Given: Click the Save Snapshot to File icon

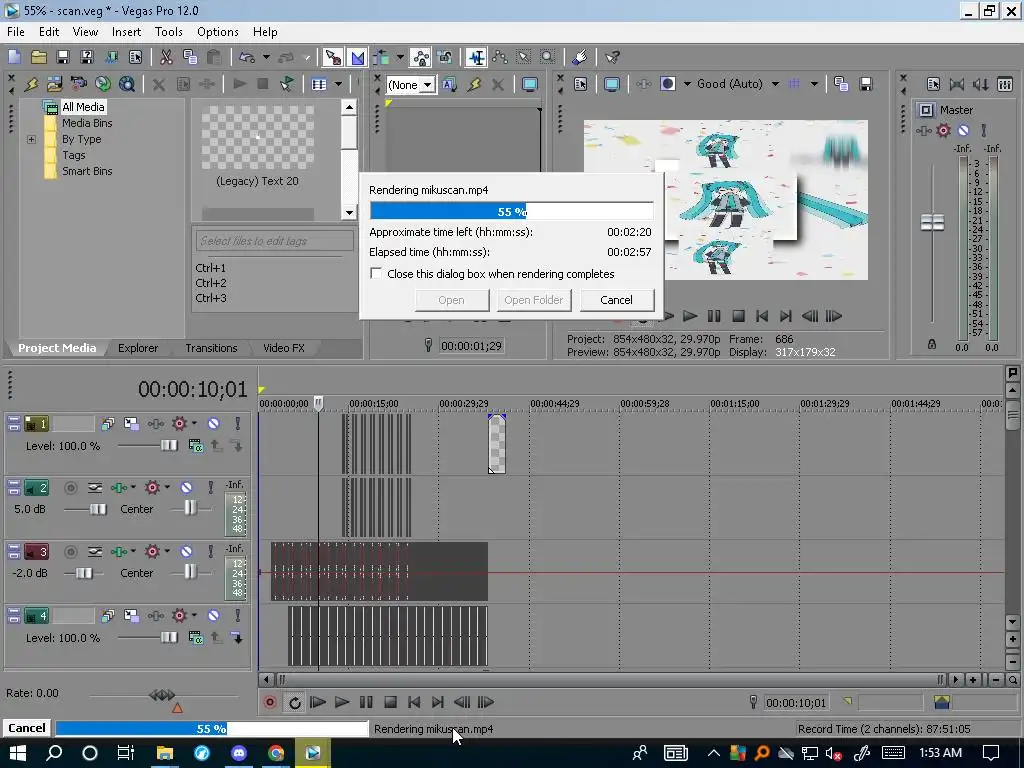Looking at the screenshot, I should pyautogui.click(x=866, y=84).
